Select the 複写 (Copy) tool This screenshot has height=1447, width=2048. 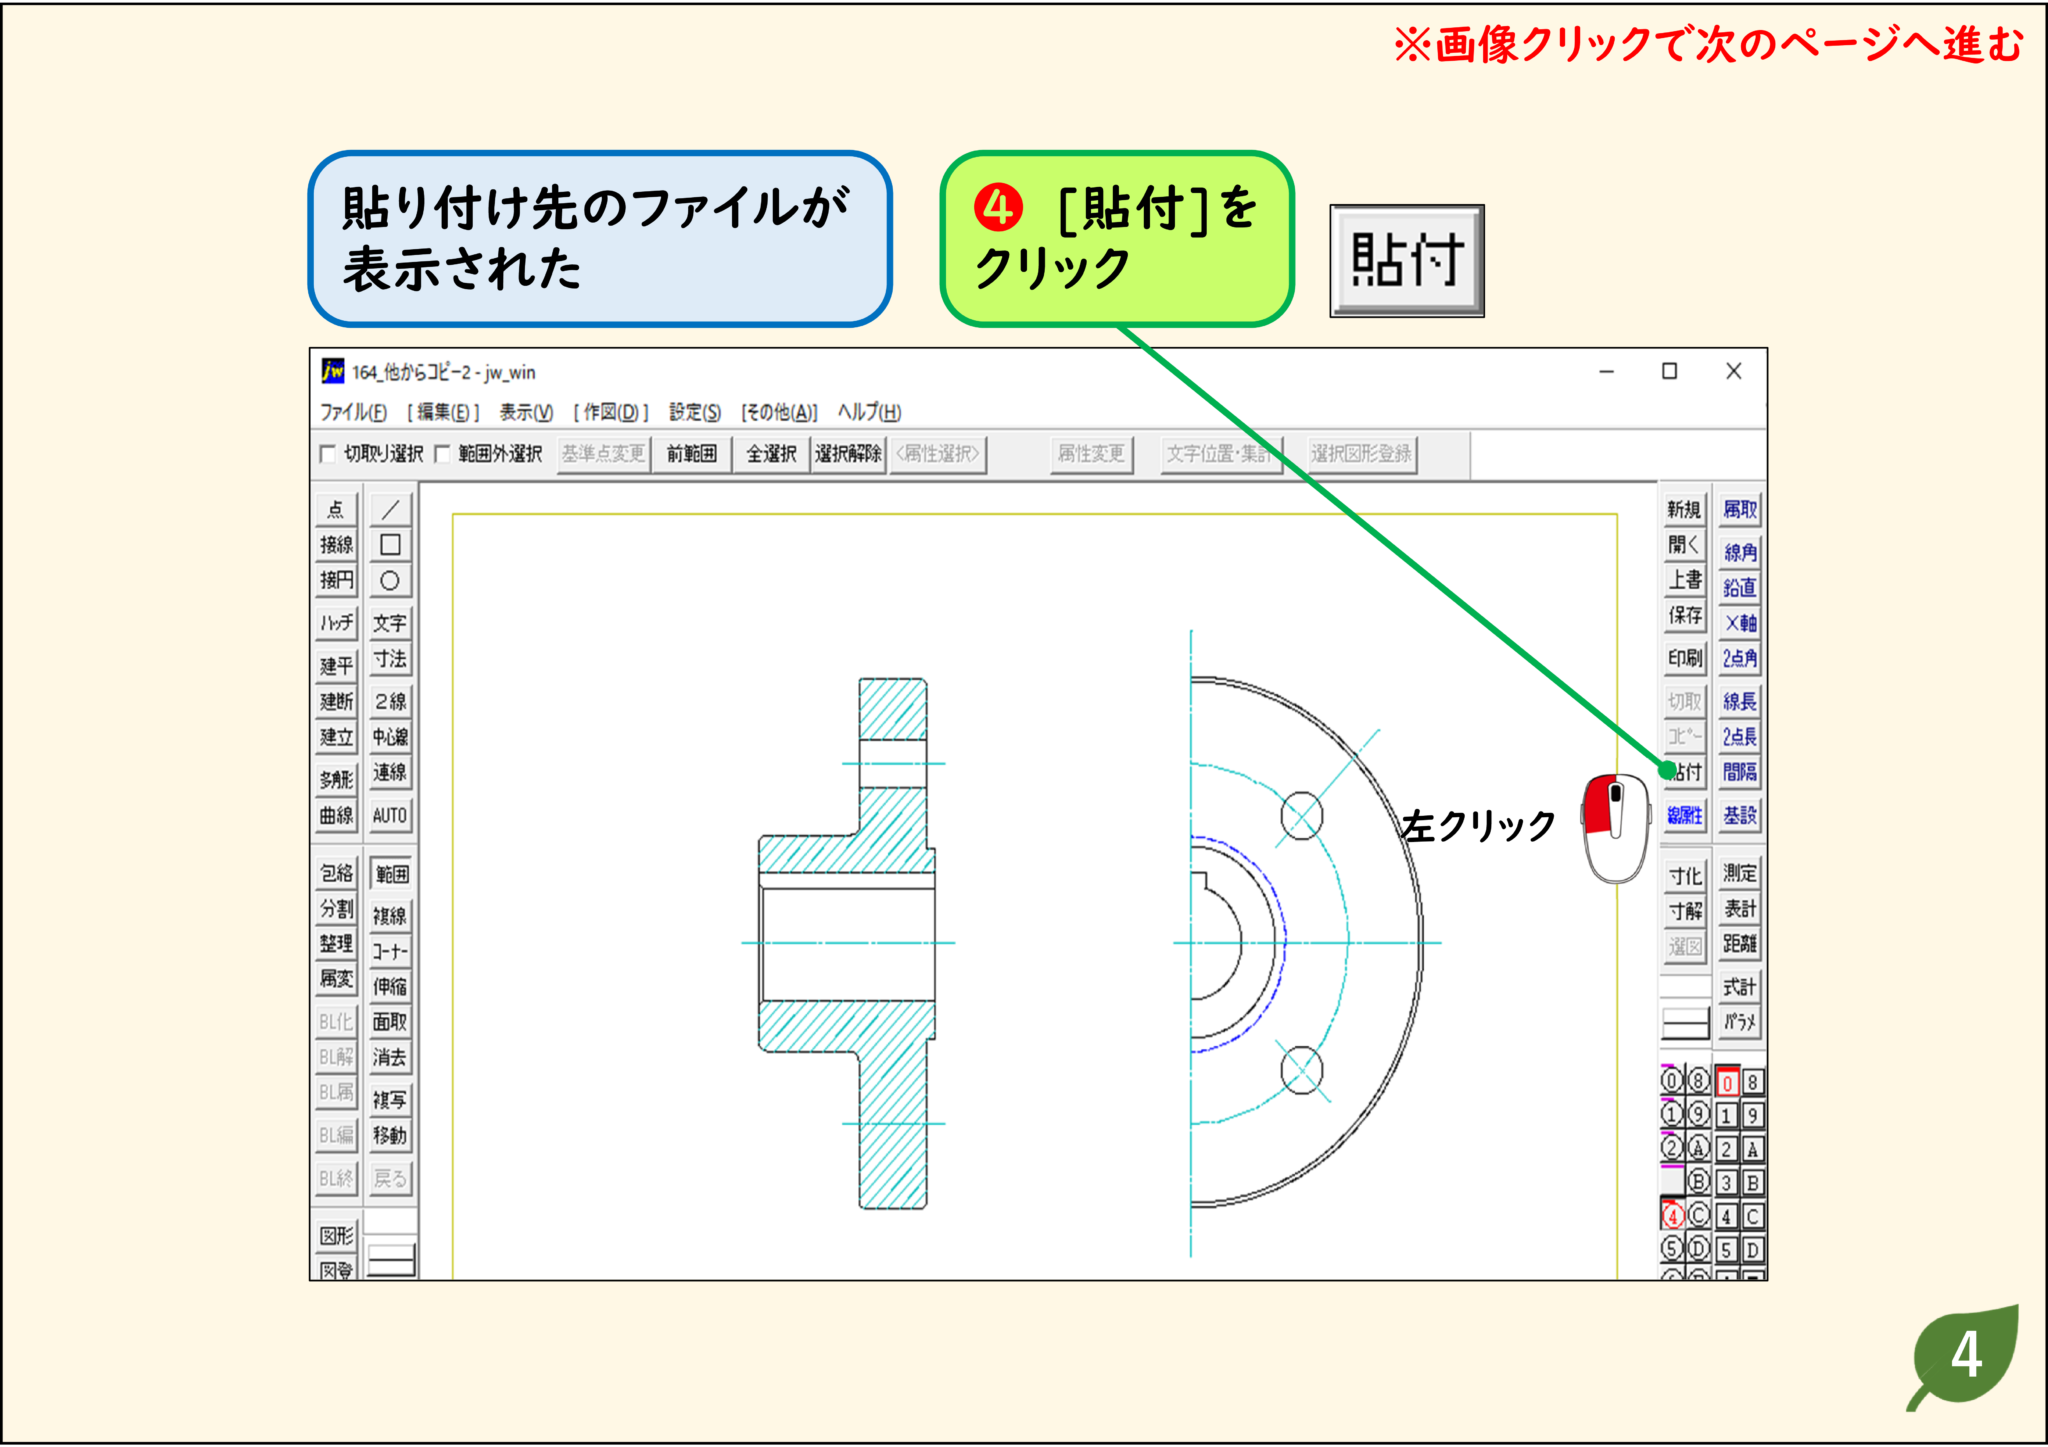point(390,1098)
